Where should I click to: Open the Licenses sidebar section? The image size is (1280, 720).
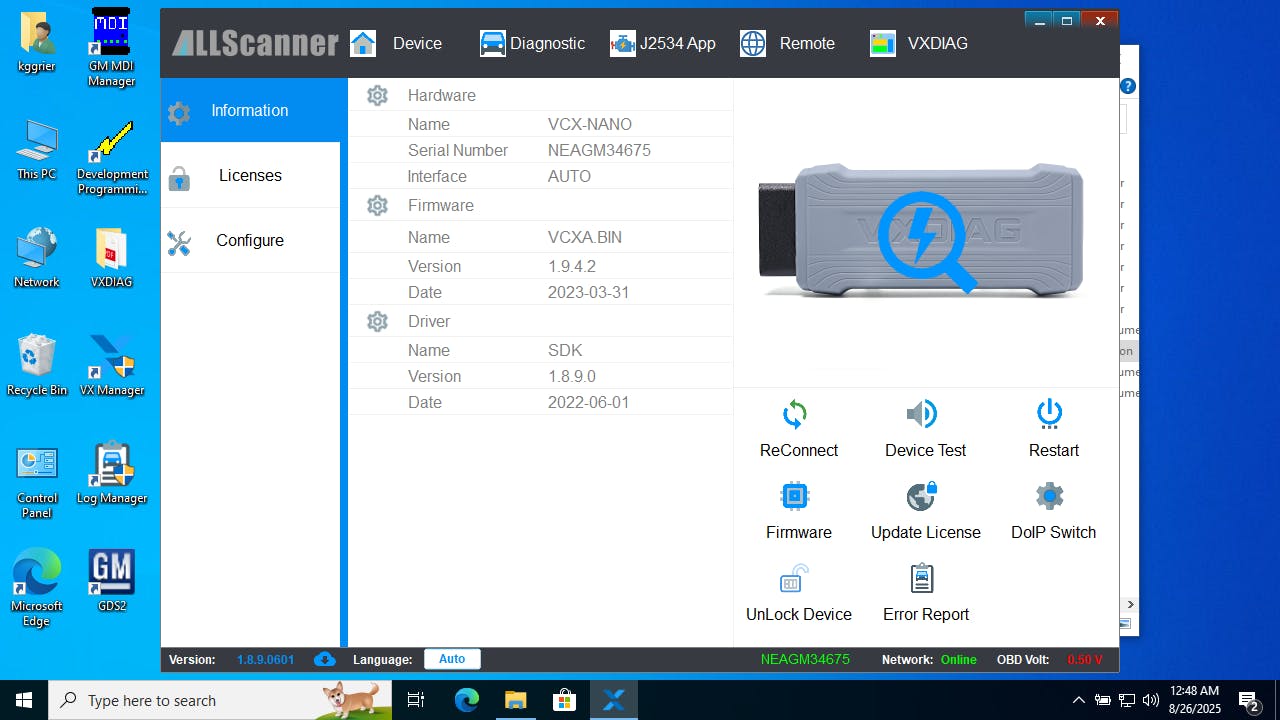pos(250,175)
